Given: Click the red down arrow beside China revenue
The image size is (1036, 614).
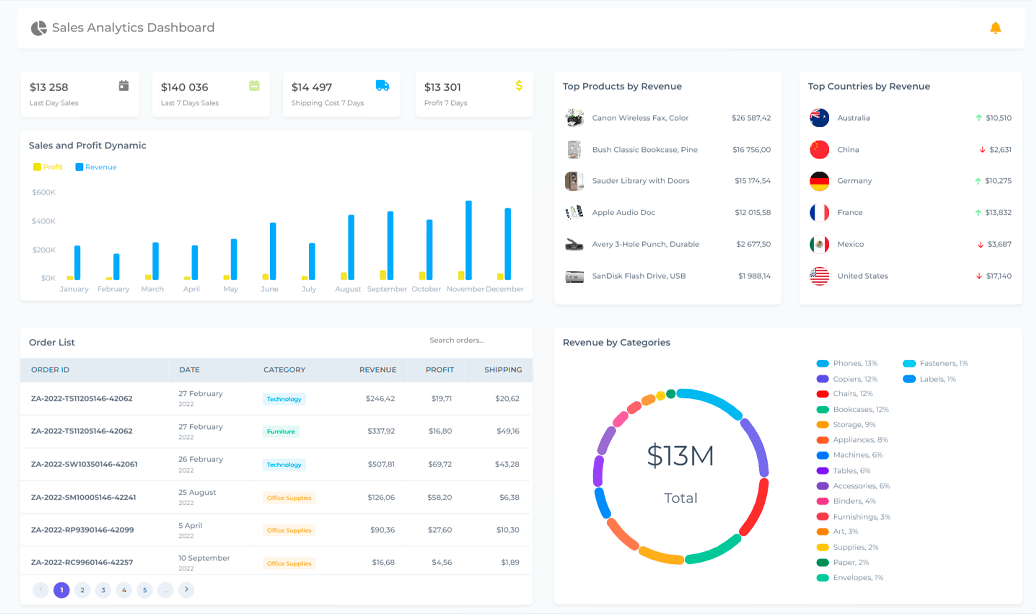Looking at the screenshot, I should 982,150.
